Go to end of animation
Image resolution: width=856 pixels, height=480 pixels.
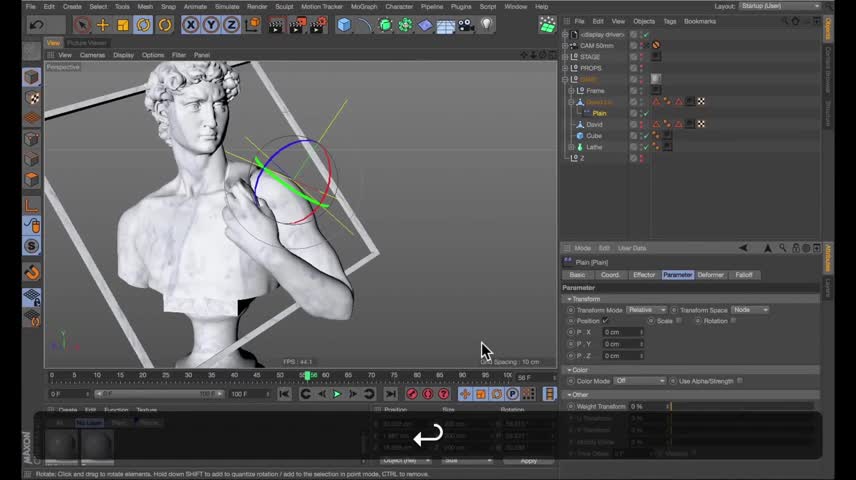pyautogui.click(x=391, y=394)
